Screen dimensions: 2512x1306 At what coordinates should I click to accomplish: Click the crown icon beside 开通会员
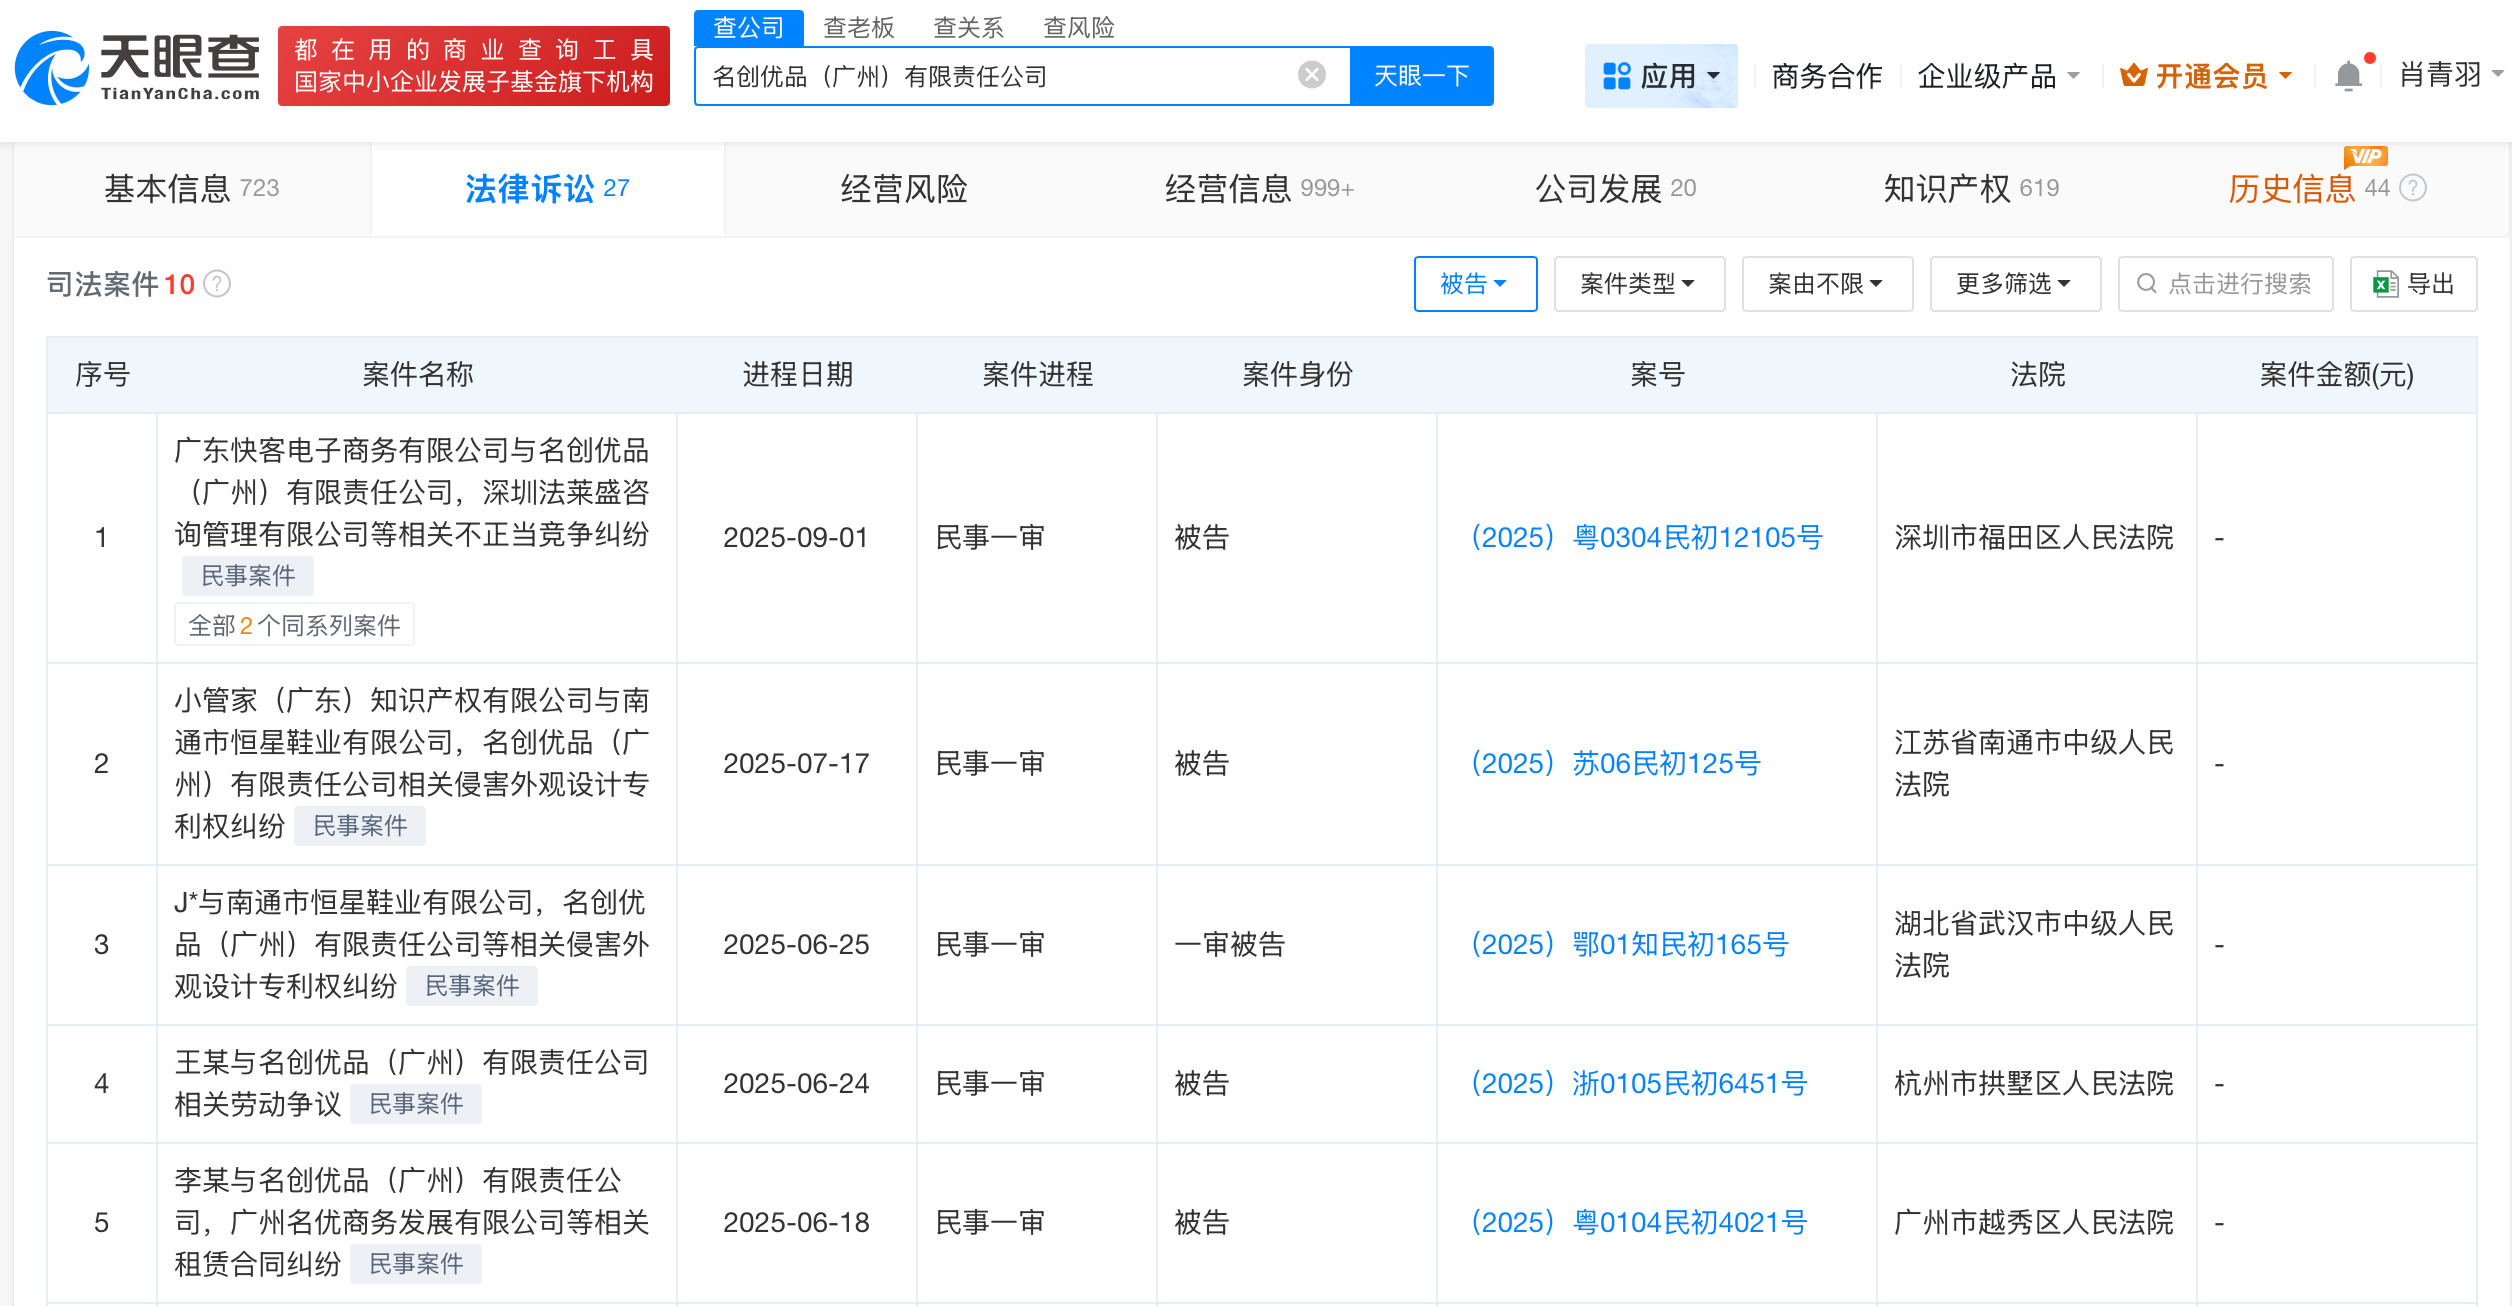(x=2135, y=74)
